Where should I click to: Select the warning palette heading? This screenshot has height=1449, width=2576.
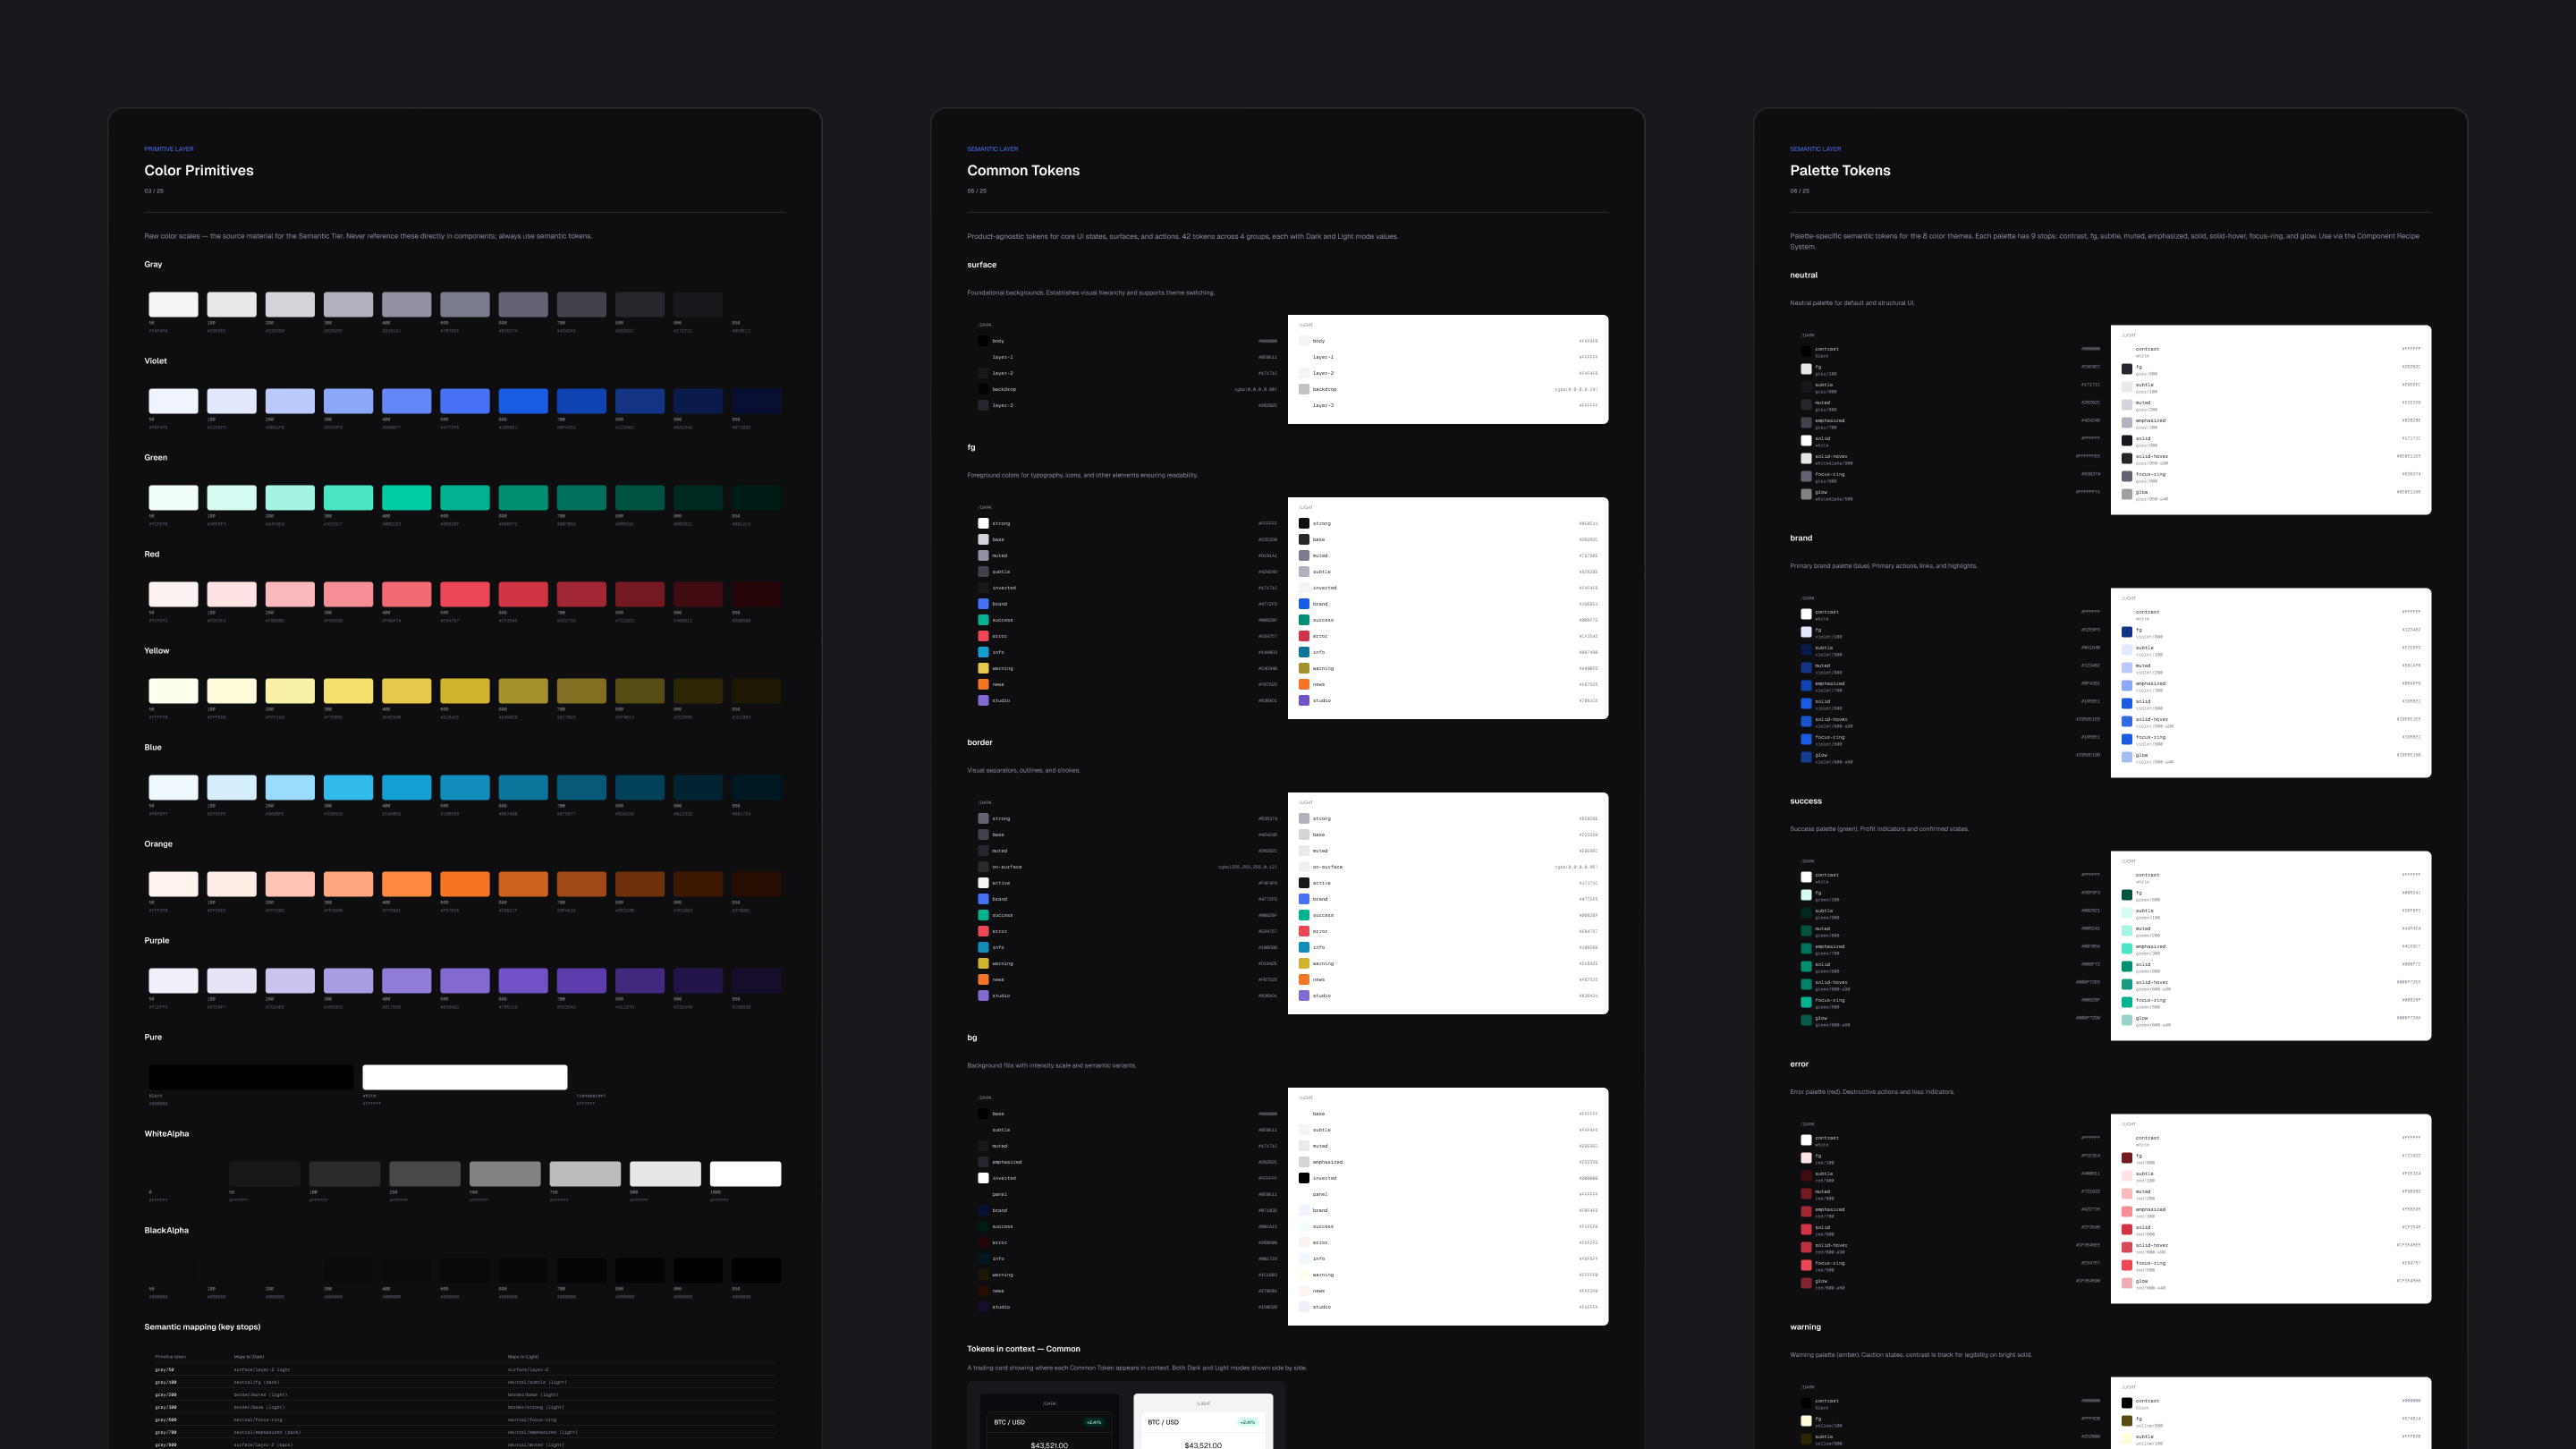1805,1327
